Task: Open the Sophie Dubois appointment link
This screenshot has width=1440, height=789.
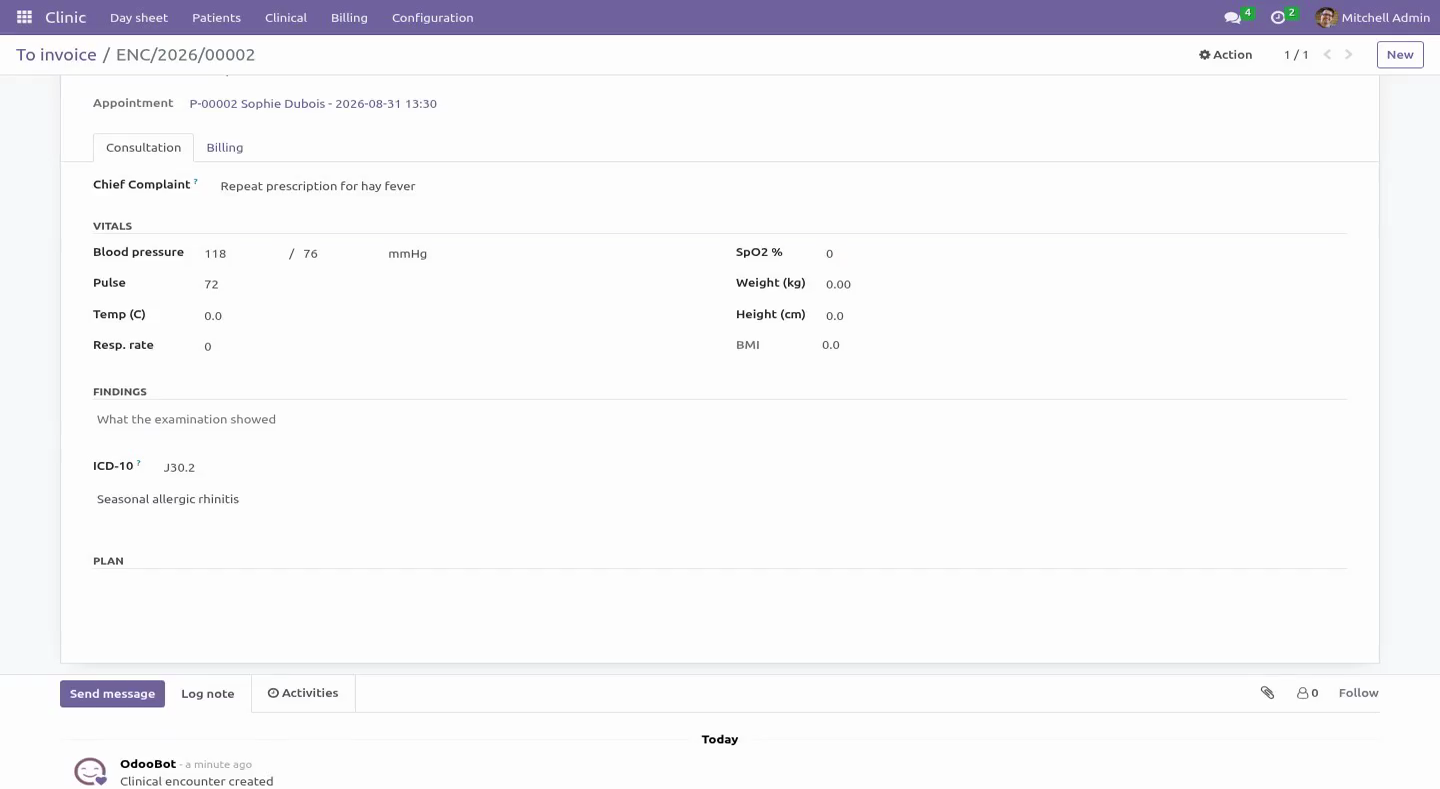Action: pyautogui.click(x=313, y=104)
